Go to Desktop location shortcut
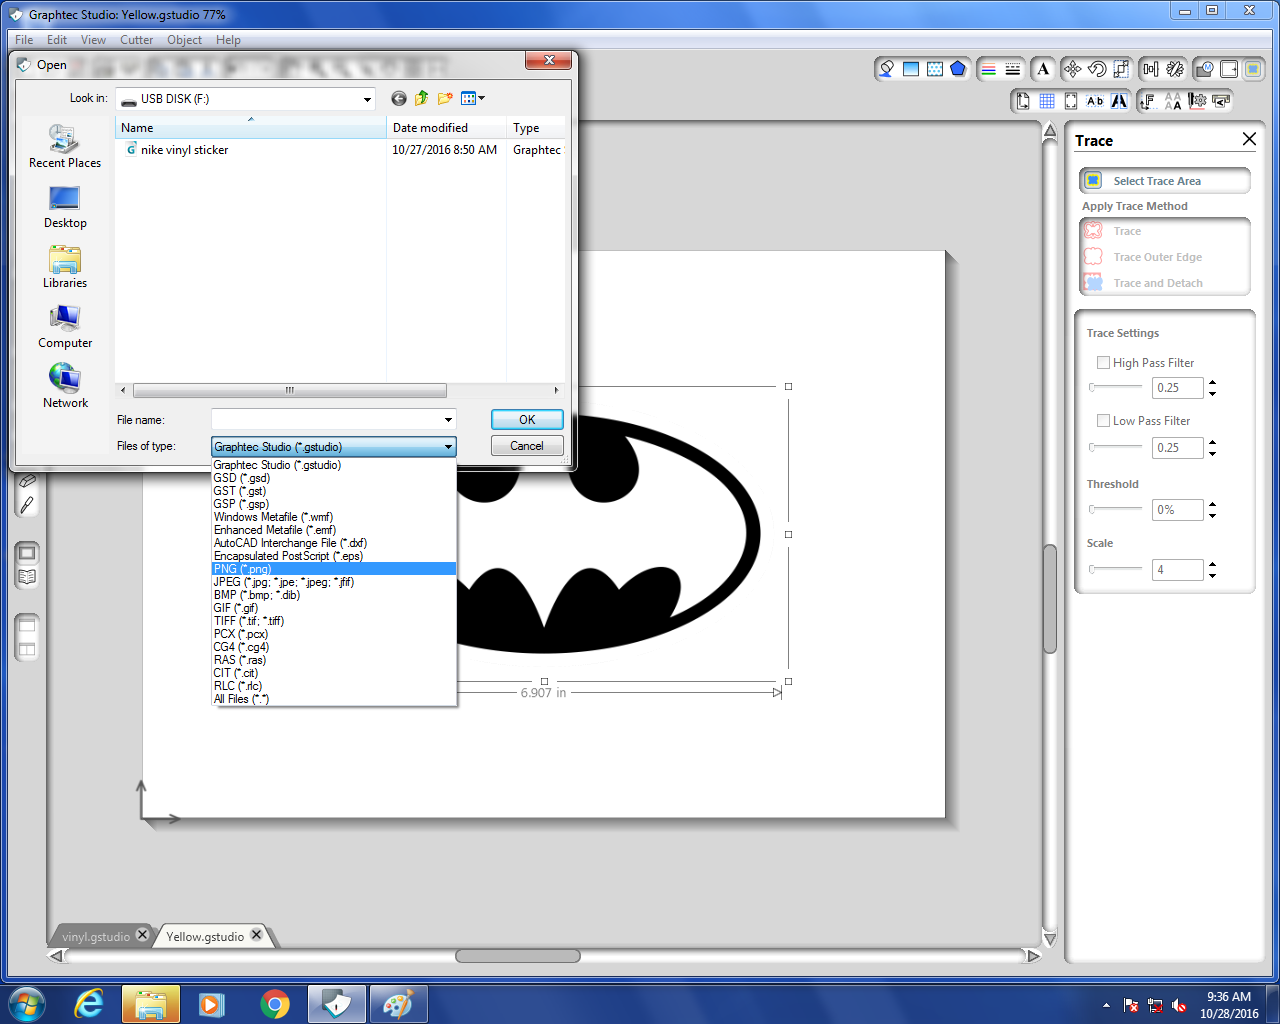1280x1024 pixels. tap(65, 207)
